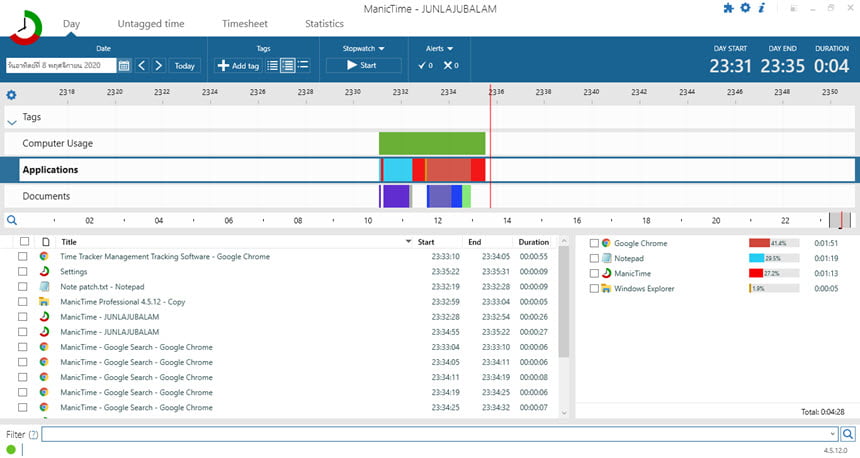Select the Applications timeline row
The width and height of the screenshot is (860, 458).
tap(430, 170)
